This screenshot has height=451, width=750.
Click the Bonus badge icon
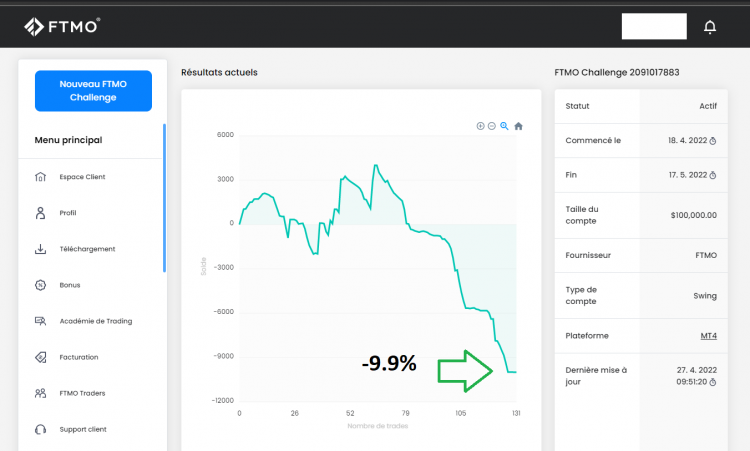point(41,285)
